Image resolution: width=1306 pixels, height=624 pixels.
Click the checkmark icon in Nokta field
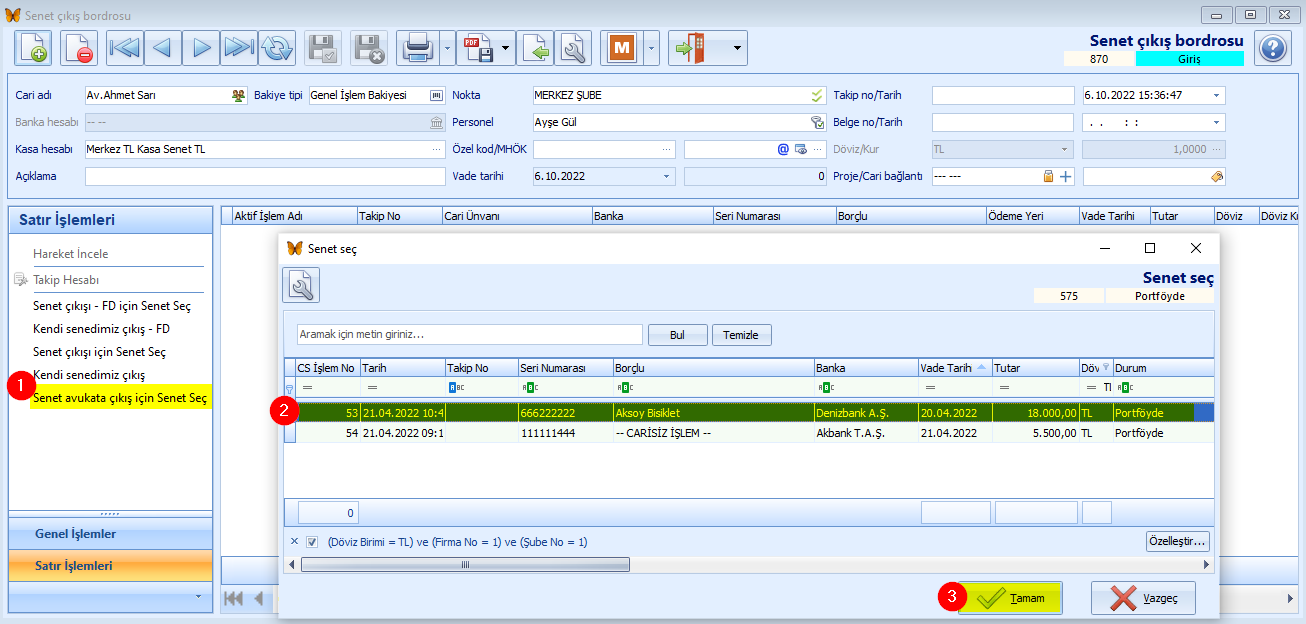tap(816, 95)
